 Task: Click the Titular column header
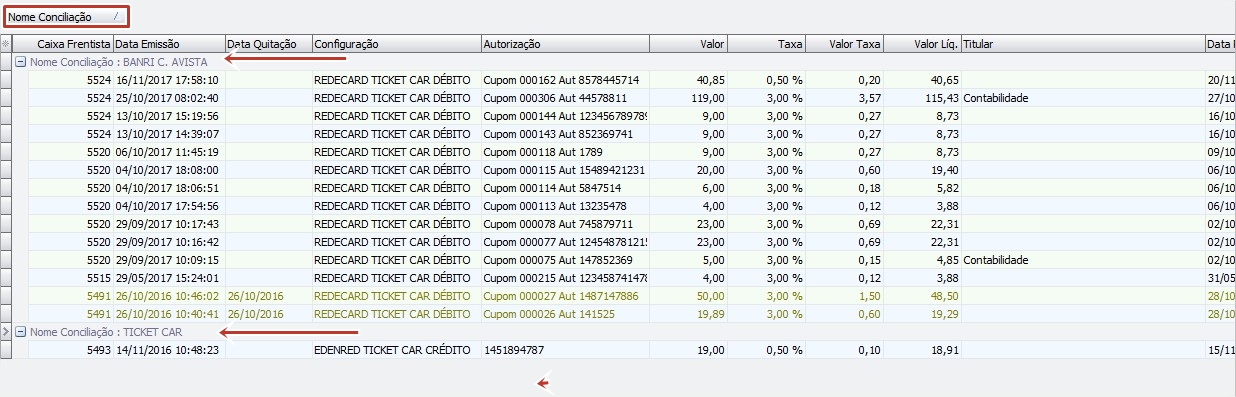click(1083, 44)
